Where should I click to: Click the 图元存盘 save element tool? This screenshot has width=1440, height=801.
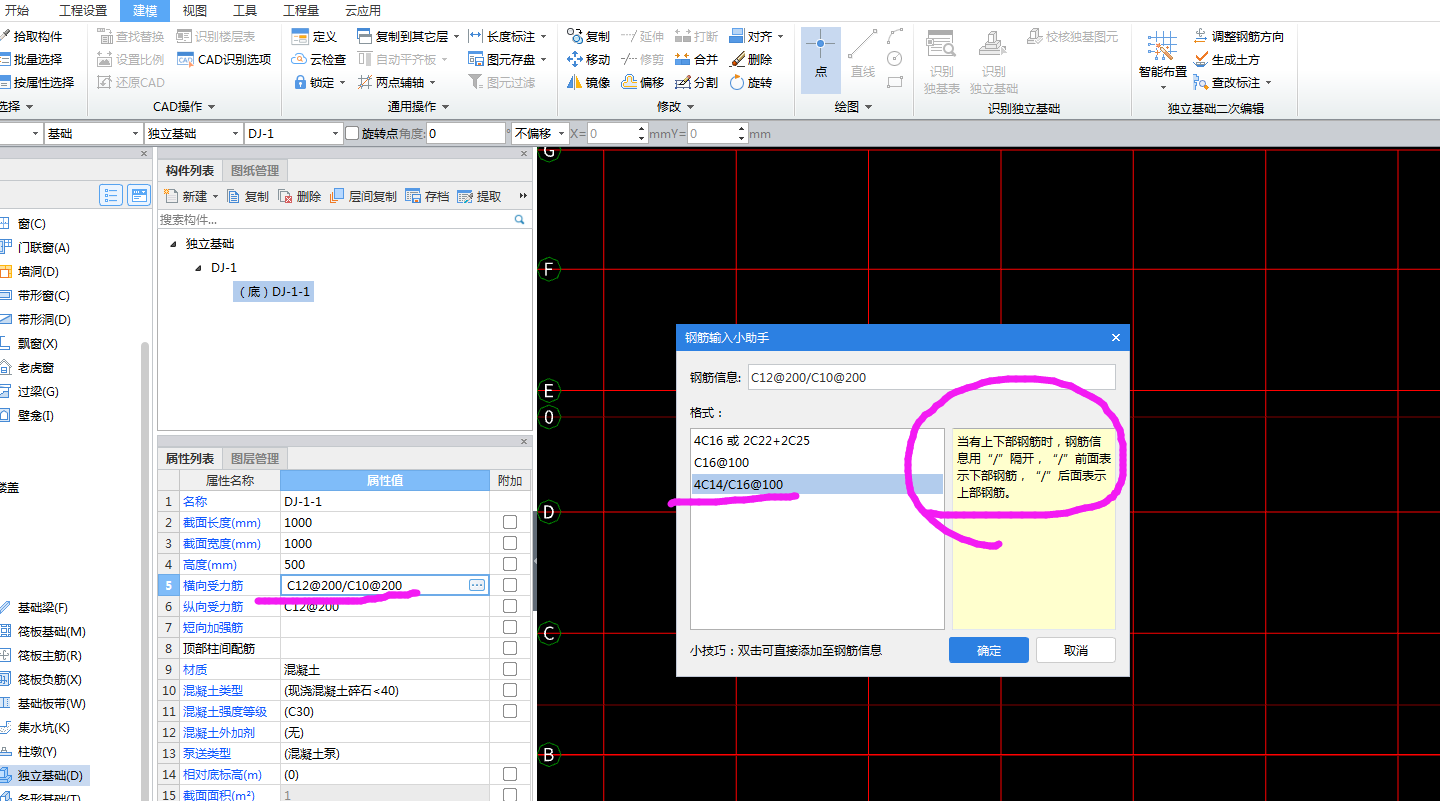point(507,59)
